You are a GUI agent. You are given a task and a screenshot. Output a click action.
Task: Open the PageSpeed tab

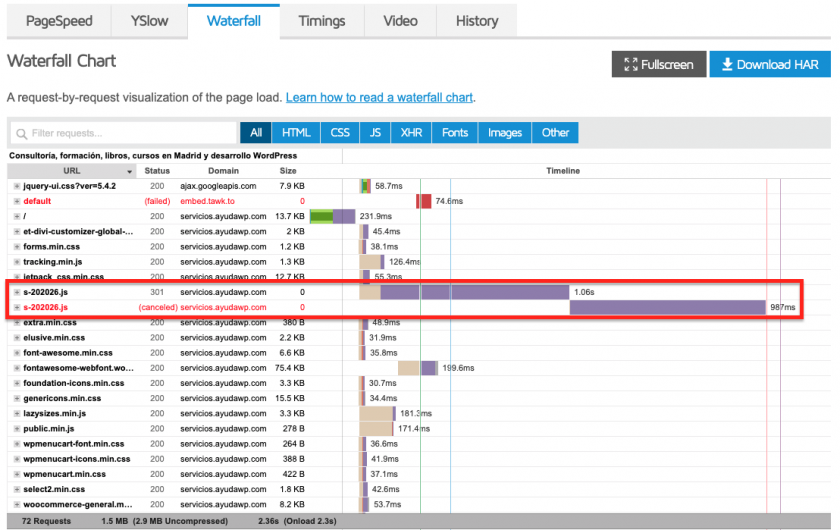[58, 21]
